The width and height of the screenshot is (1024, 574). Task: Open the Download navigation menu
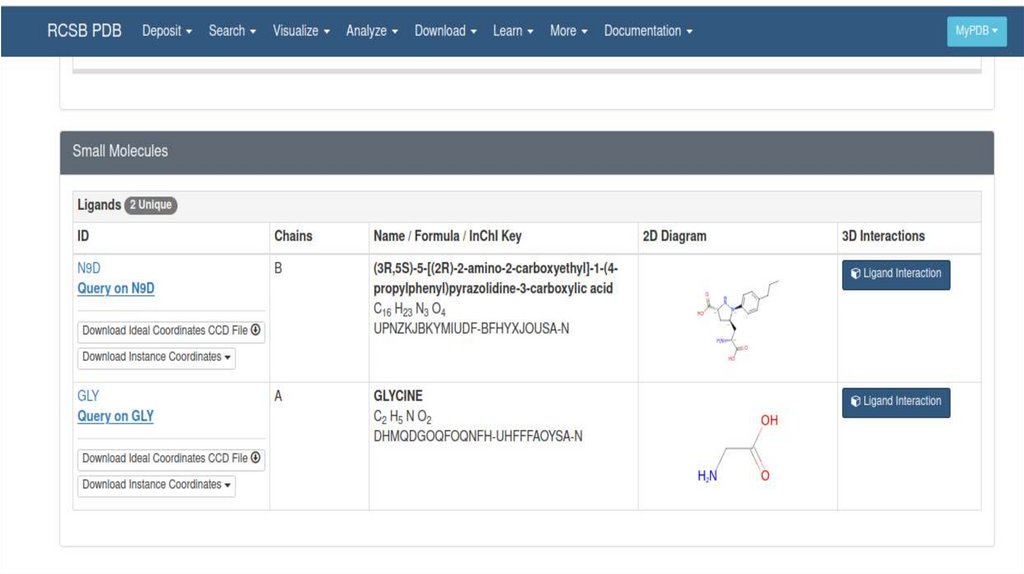click(445, 31)
